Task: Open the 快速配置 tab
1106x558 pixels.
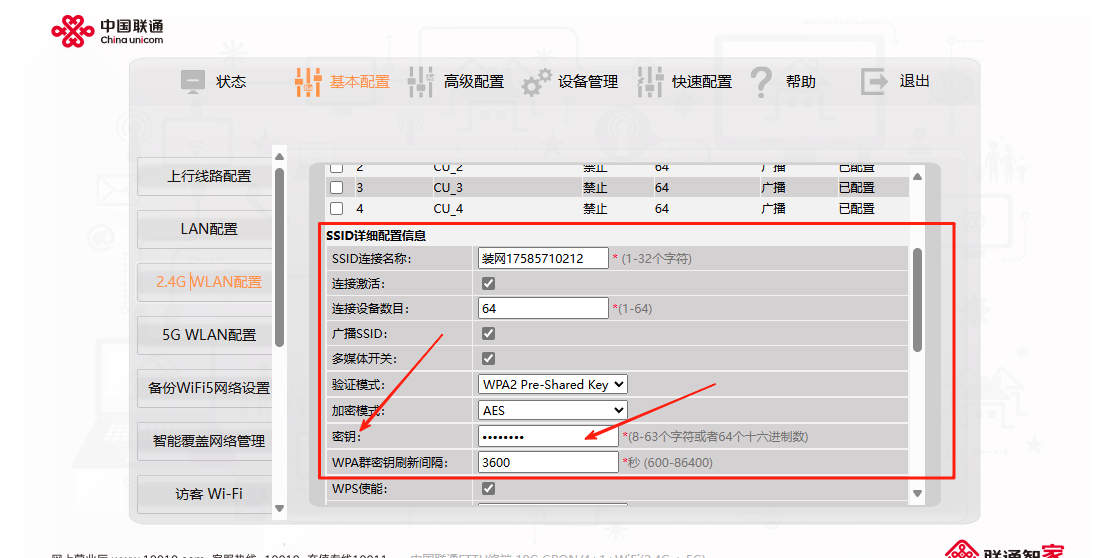Action: pyautogui.click(x=702, y=82)
